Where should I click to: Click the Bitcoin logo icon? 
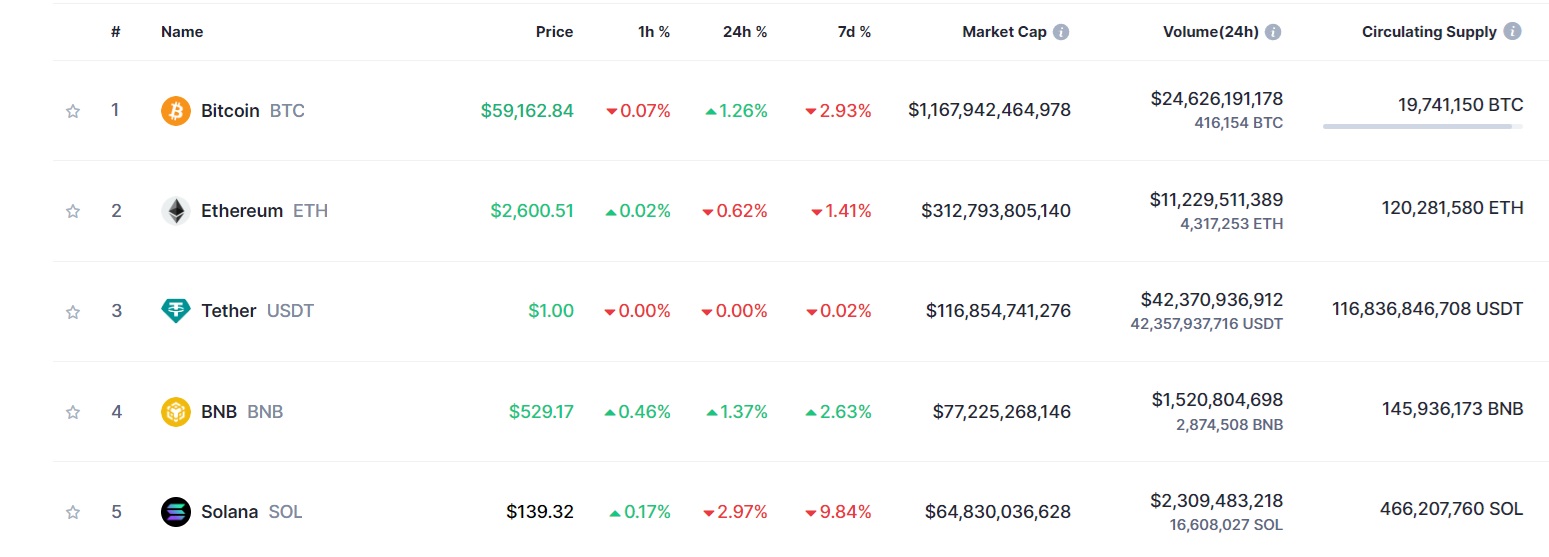click(176, 111)
